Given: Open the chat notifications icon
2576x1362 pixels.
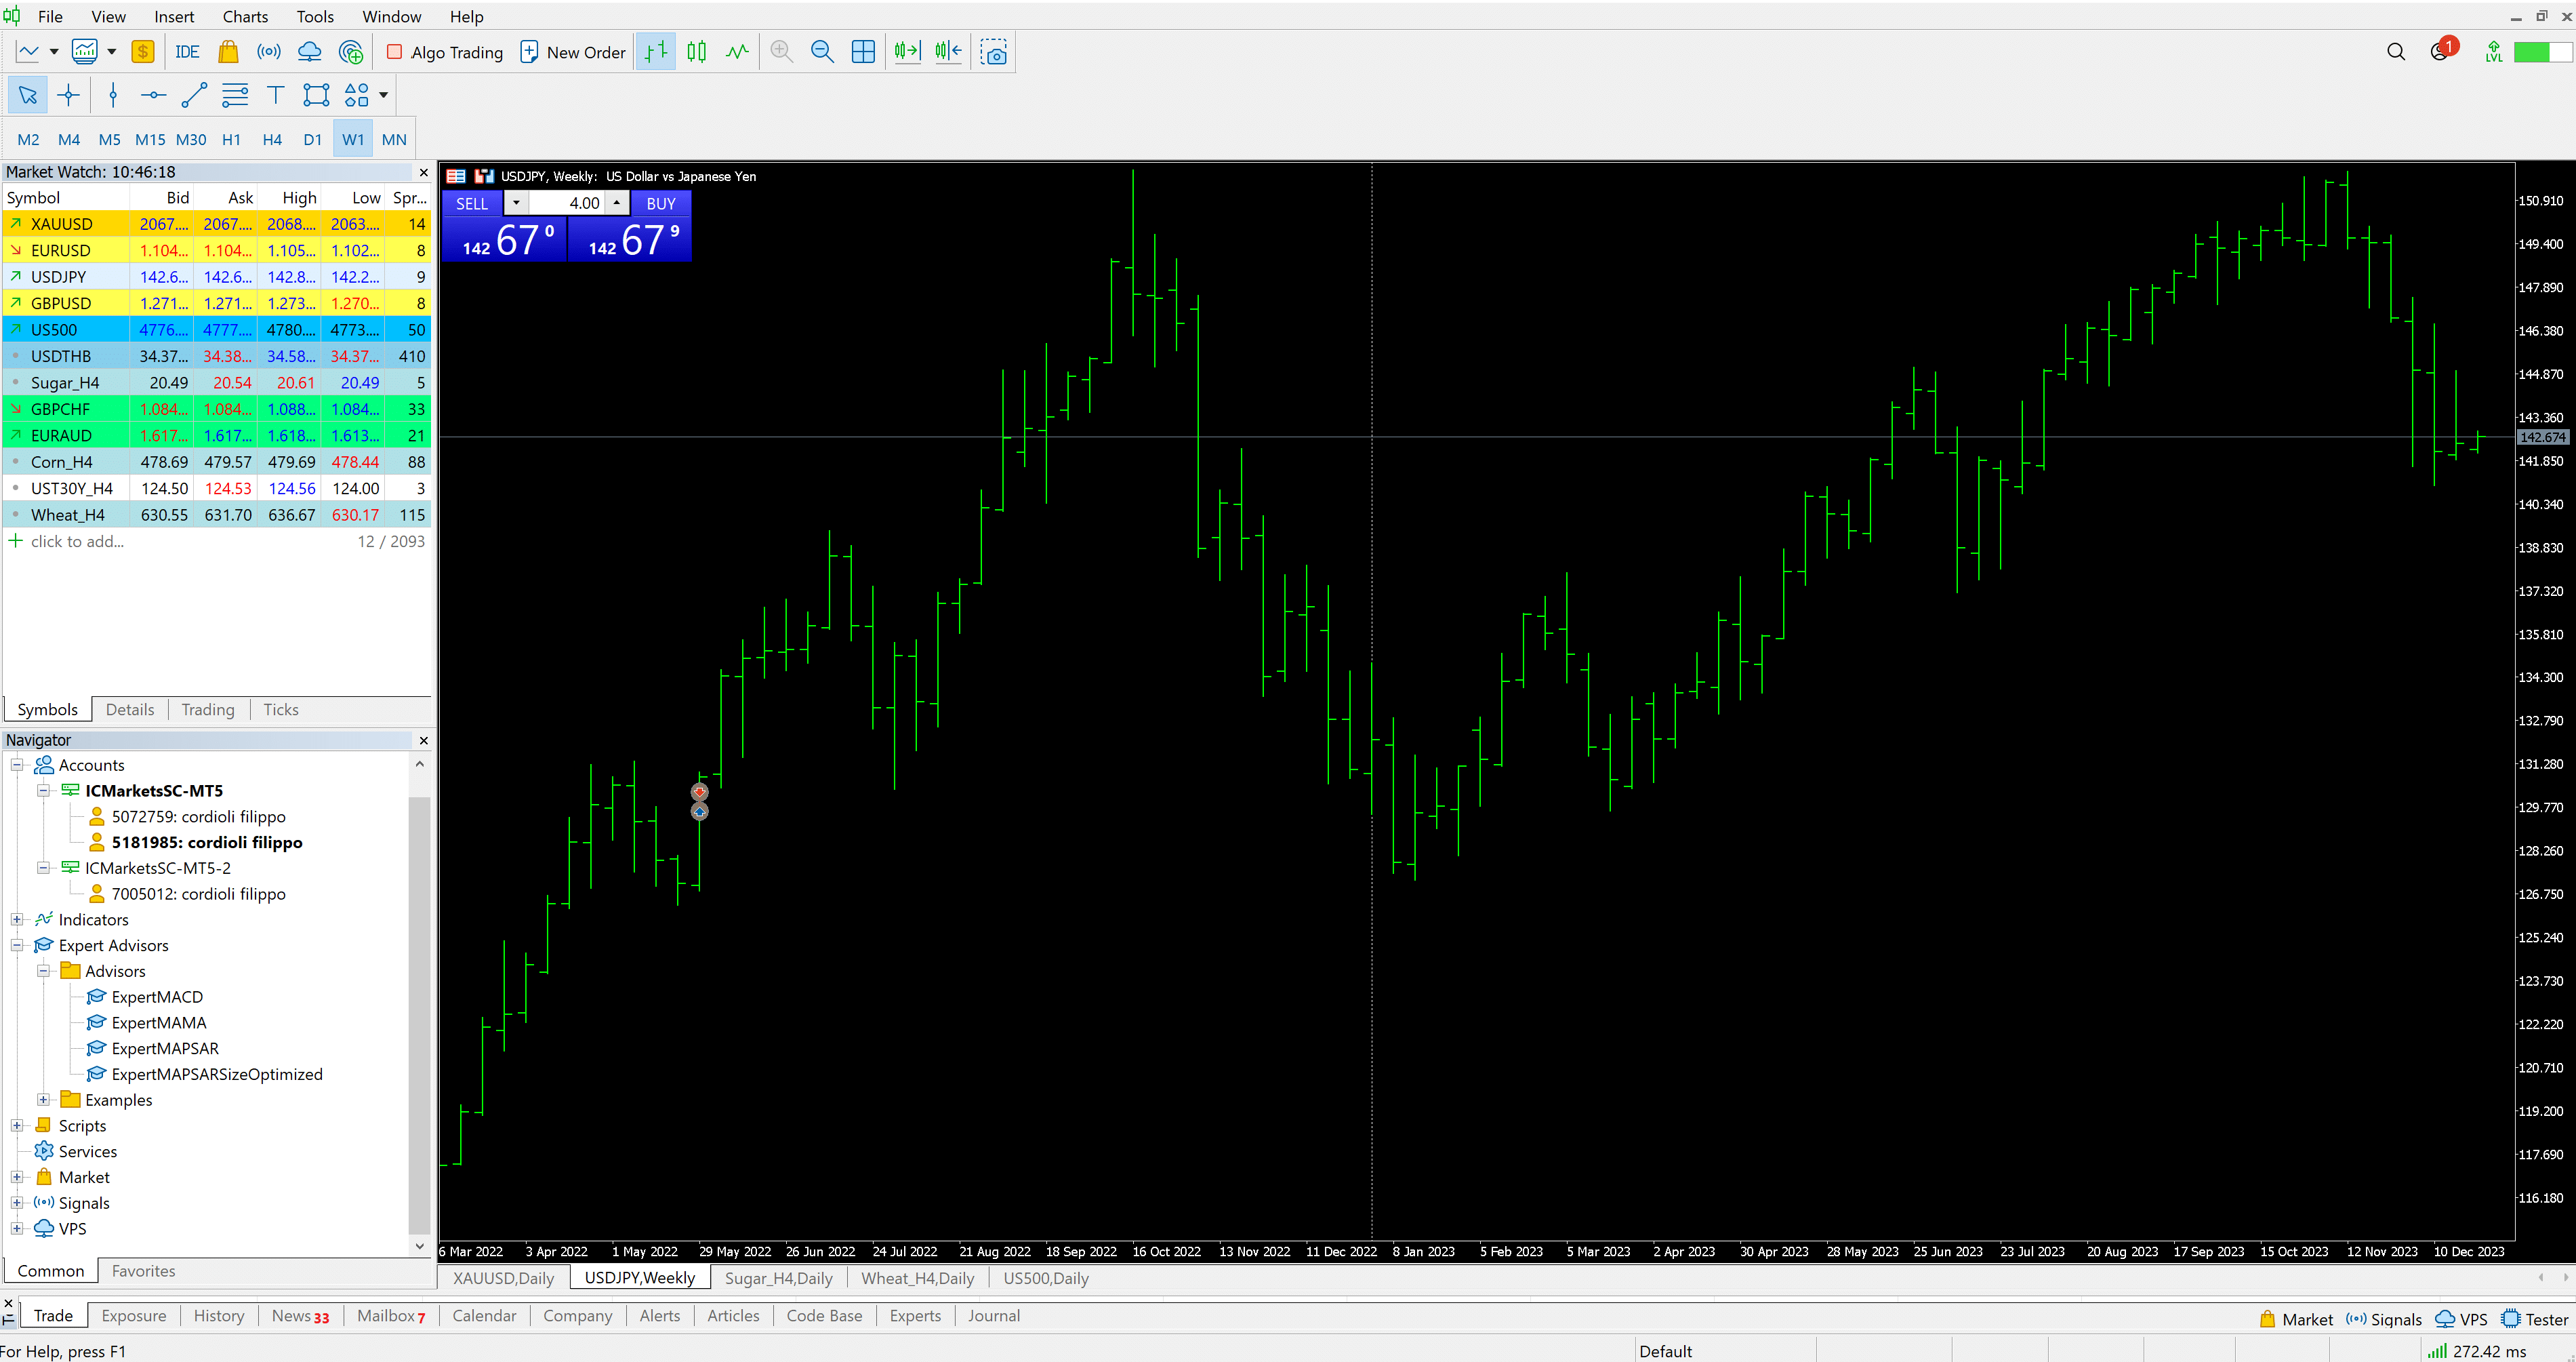Looking at the screenshot, I should 2441,50.
